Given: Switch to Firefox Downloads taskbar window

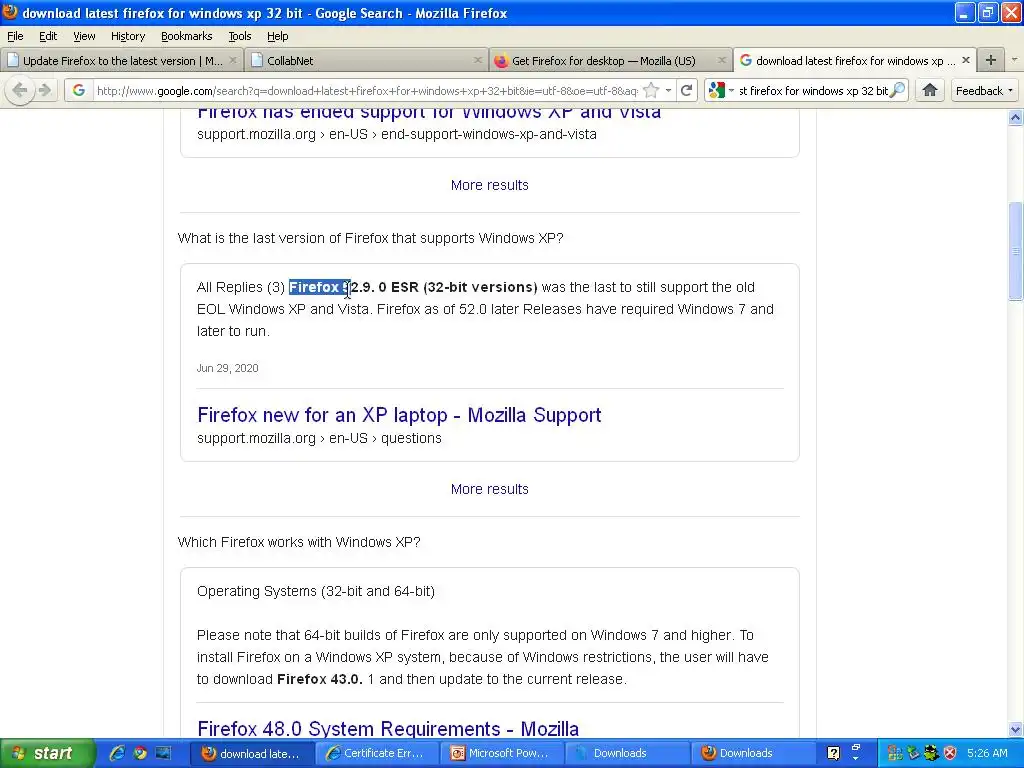Looking at the screenshot, I should pyautogui.click(x=751, y=753).
